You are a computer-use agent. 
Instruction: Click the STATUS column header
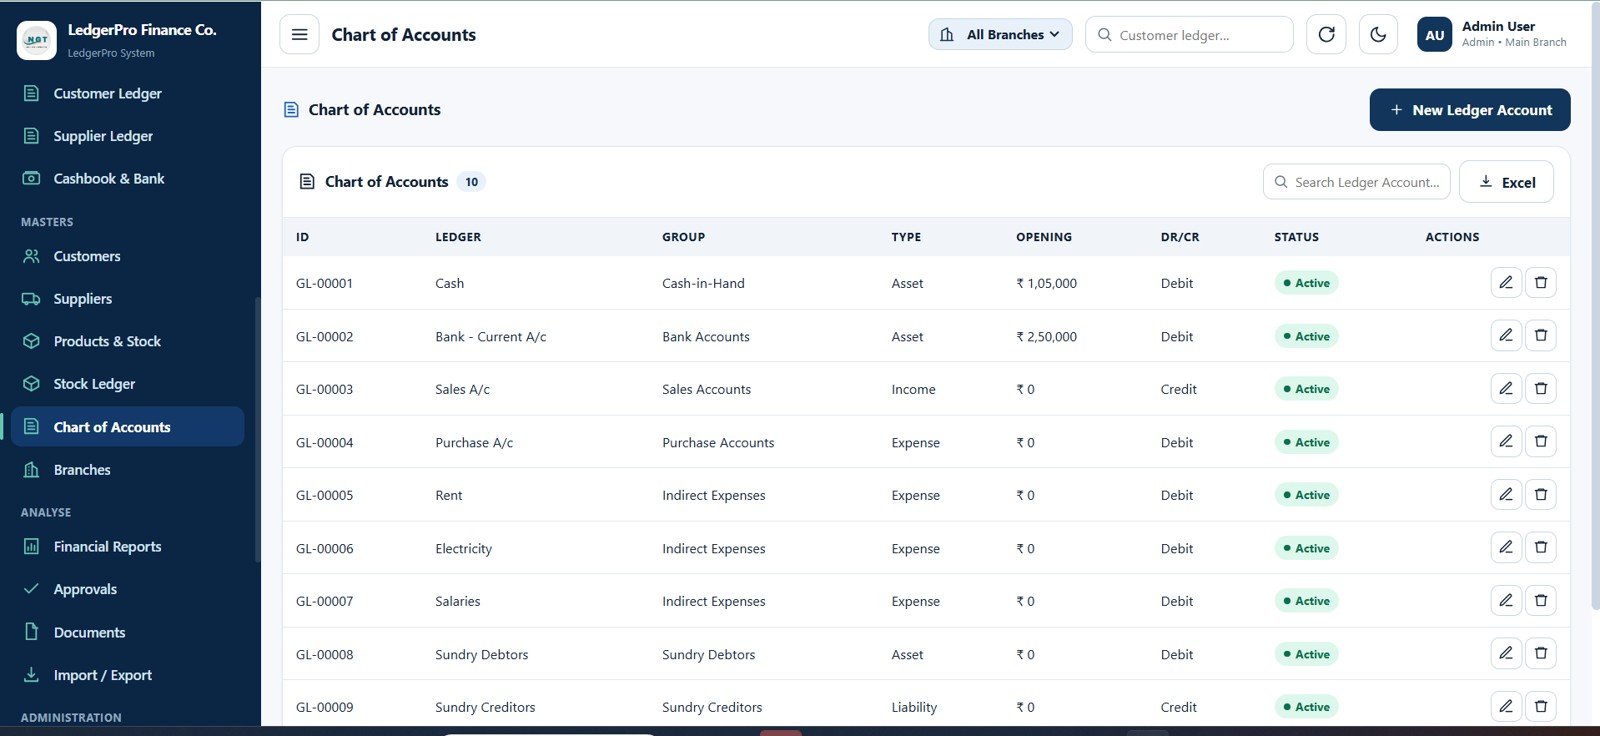coord(1296,238)
